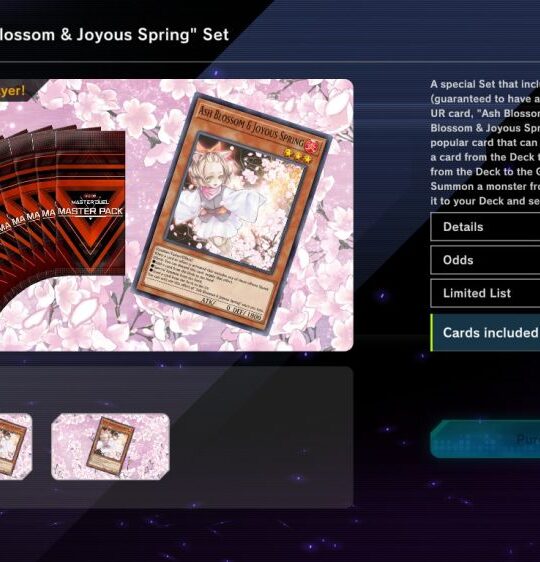
Task: Click the red FIRE attribute icon on card
Action: pos(312,146)
